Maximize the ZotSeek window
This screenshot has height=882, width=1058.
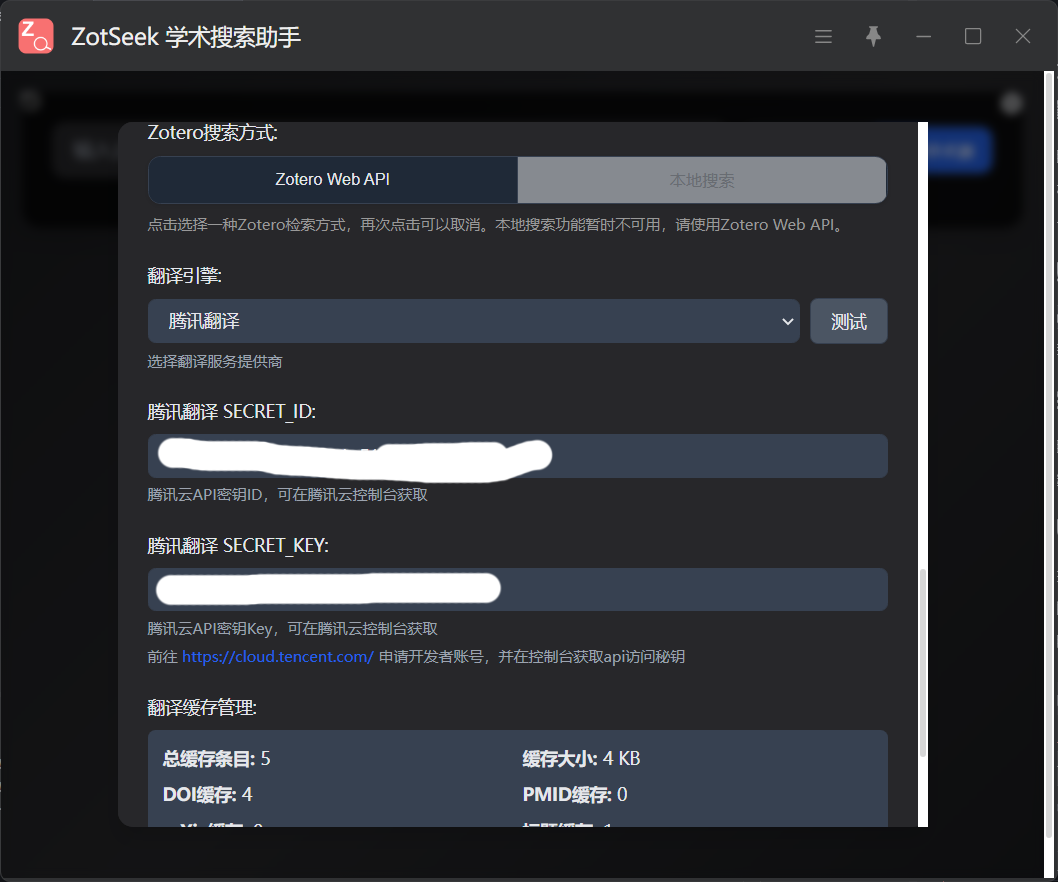tap(973, 36)
